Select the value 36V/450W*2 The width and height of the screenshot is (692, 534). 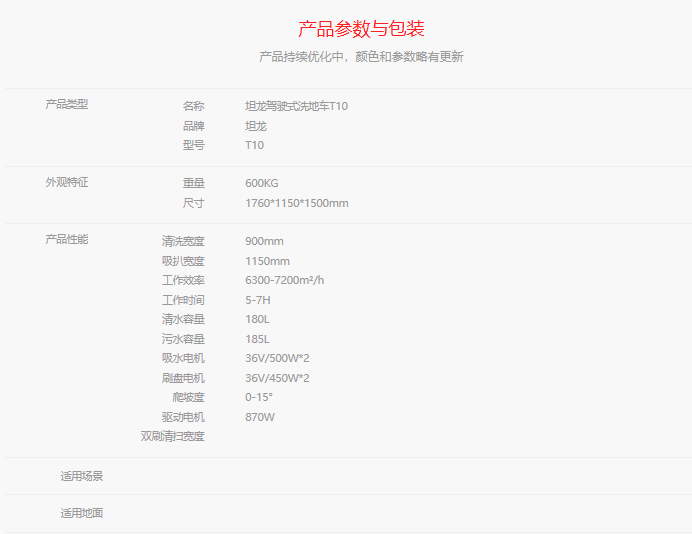pos(277,379)
